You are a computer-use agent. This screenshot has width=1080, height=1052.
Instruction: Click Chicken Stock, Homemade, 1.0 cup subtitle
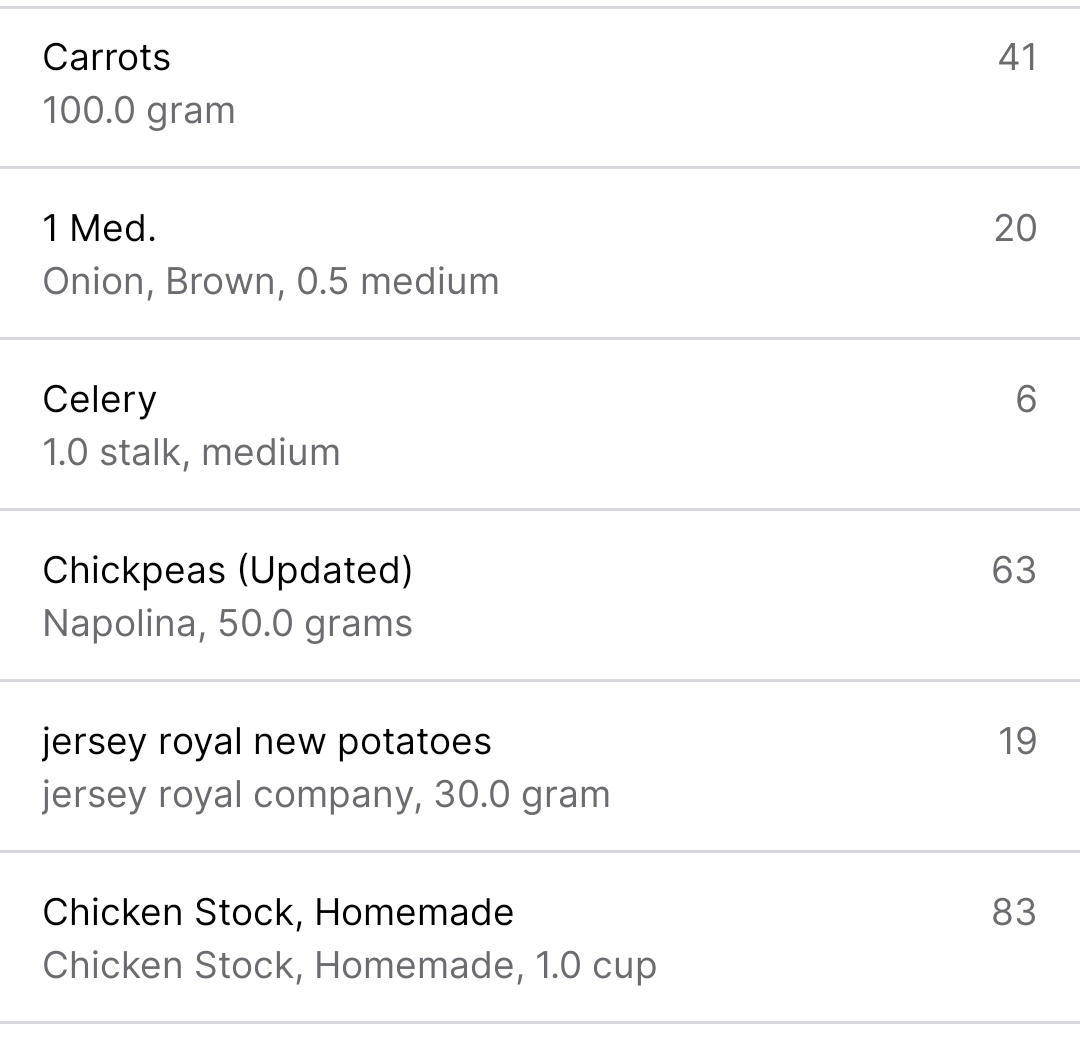point(349,966)
